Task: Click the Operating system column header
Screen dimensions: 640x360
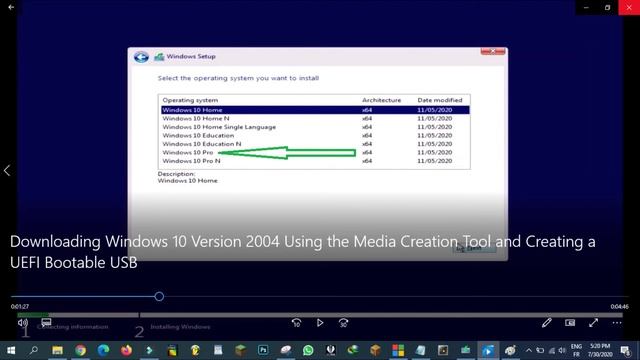Action: click(x=190, y=100)
